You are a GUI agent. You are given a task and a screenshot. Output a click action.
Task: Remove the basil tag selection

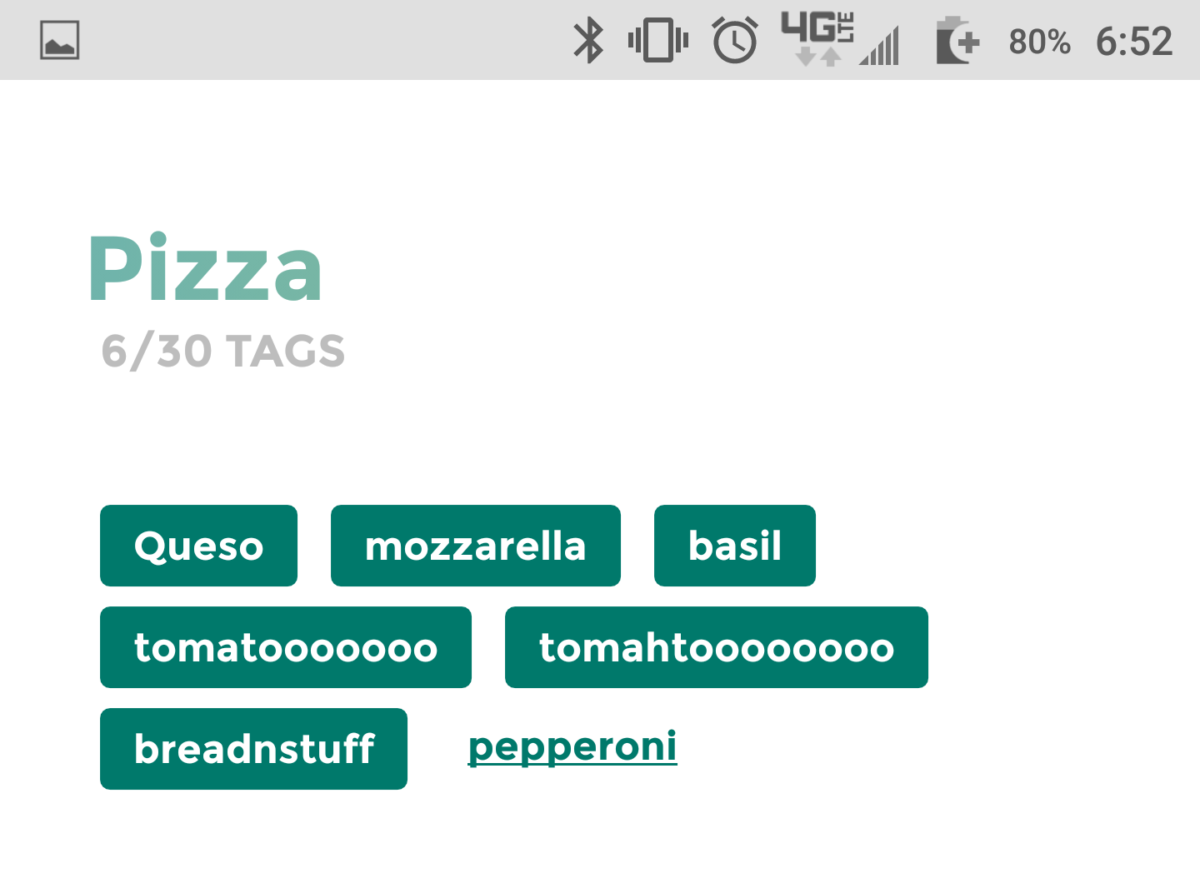coord(734,546)
